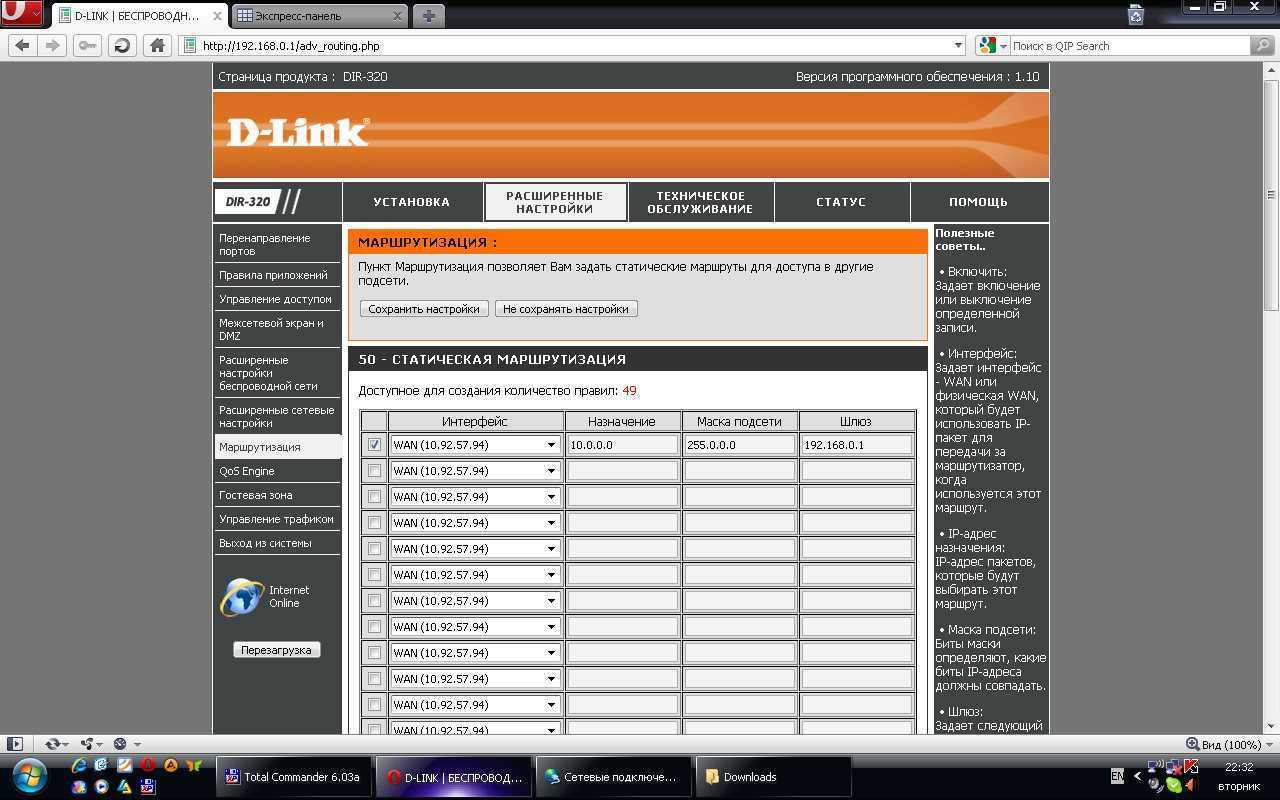Switch to the СТАТУС tab
1280x800 pixels.
coord(841,202)
